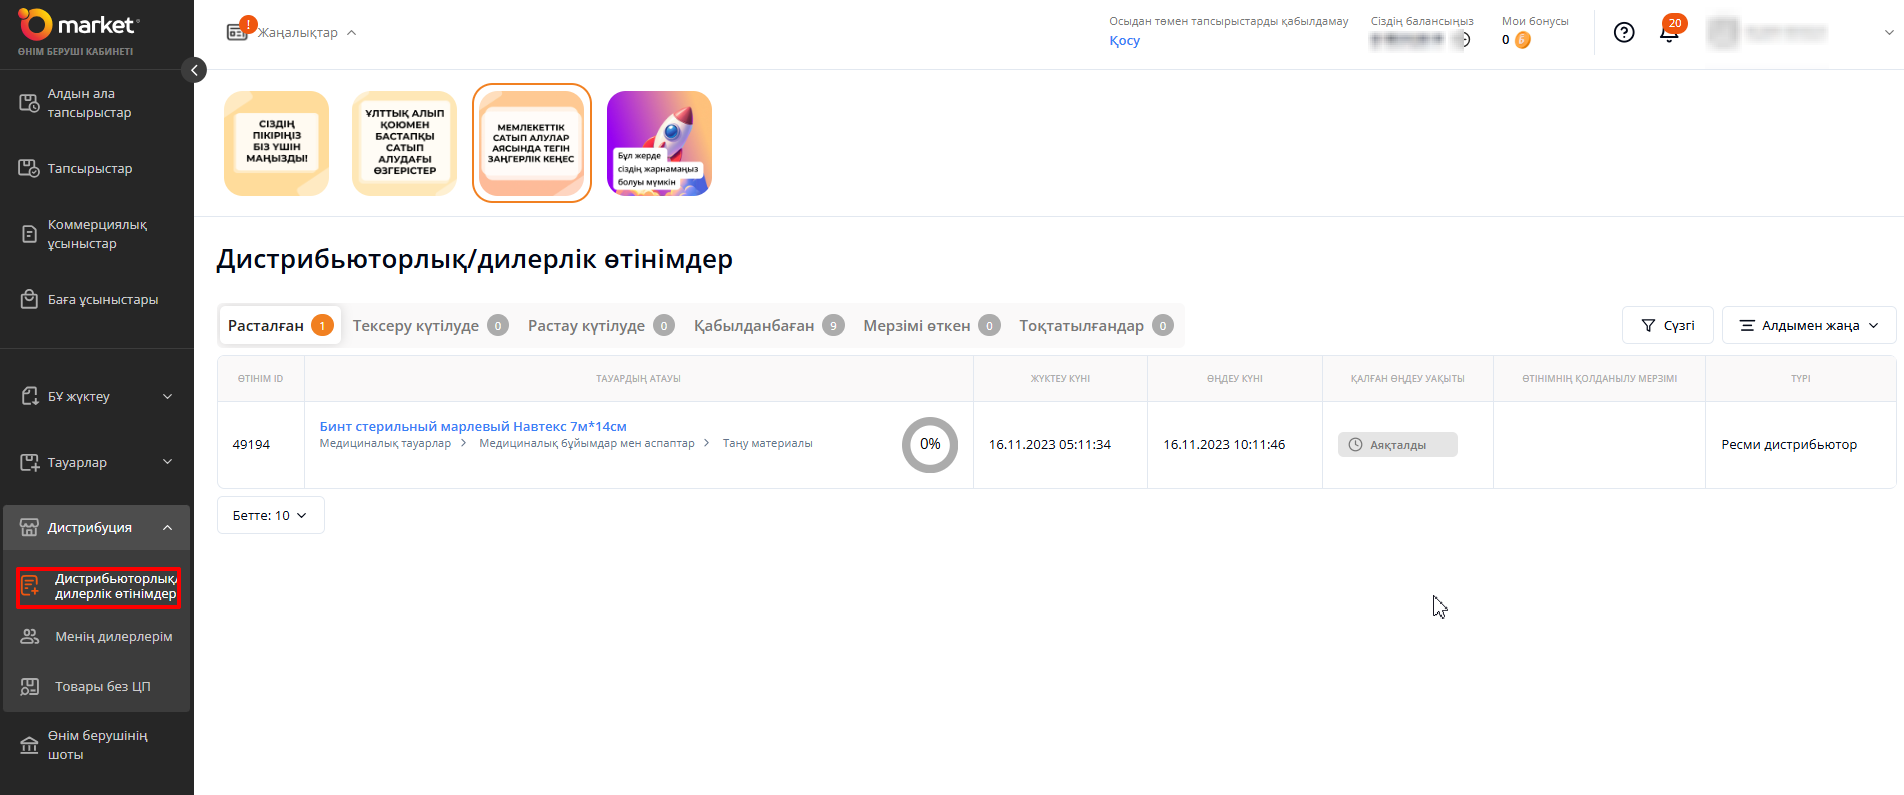Switch to the Мерзімі өткен tab

pos(932,325)
